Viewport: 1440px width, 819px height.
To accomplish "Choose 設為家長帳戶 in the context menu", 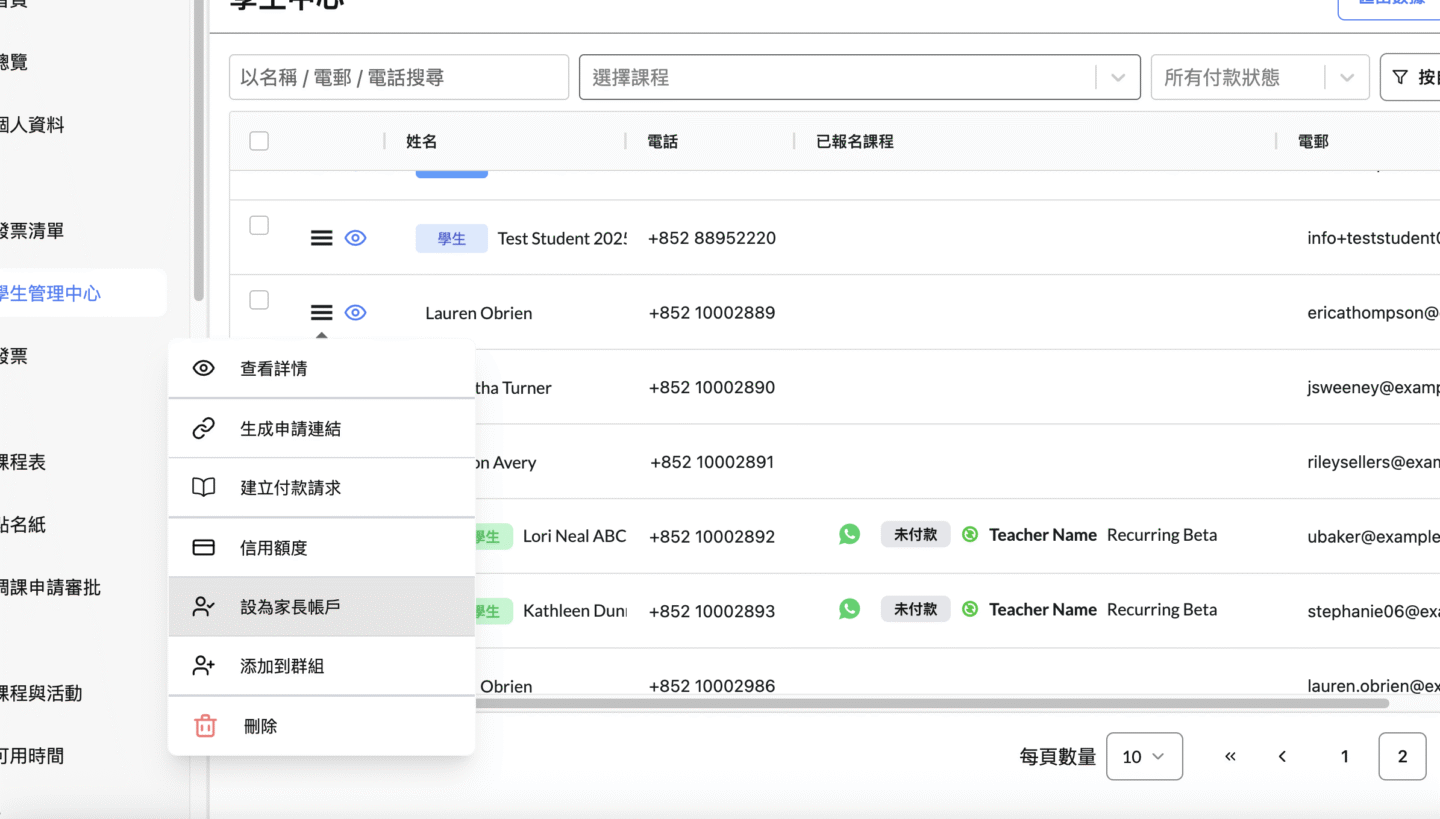I will click(x=290, y=607).
